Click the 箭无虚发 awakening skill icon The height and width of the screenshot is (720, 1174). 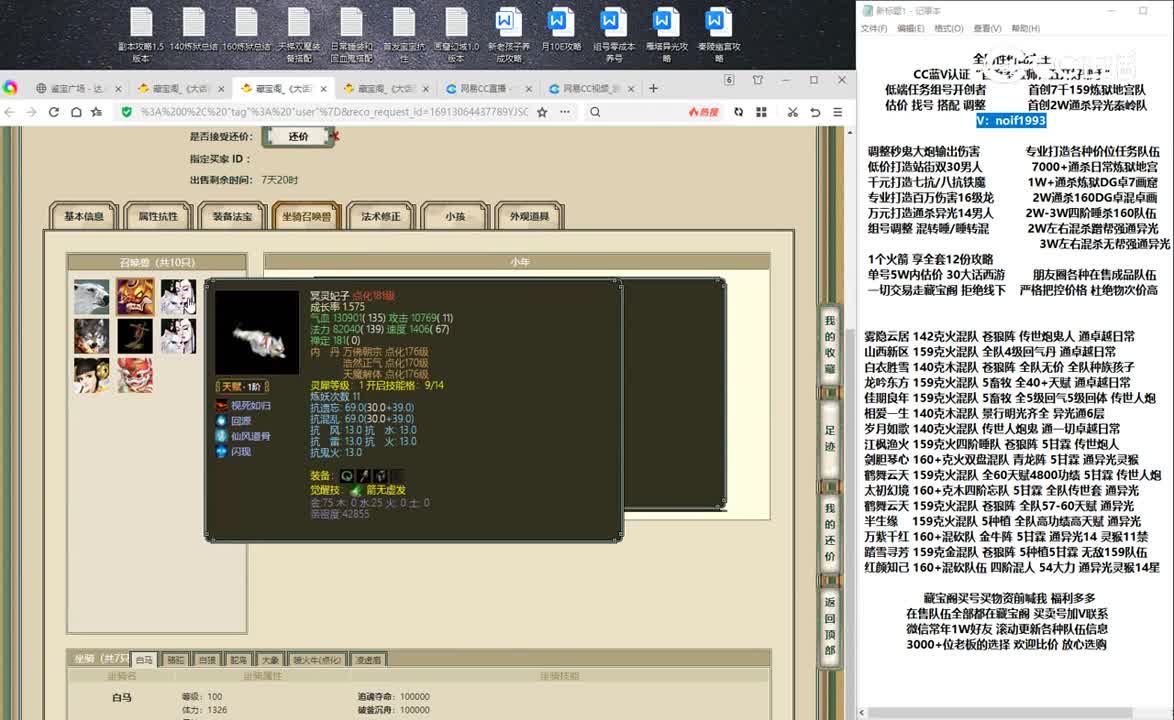356,490
